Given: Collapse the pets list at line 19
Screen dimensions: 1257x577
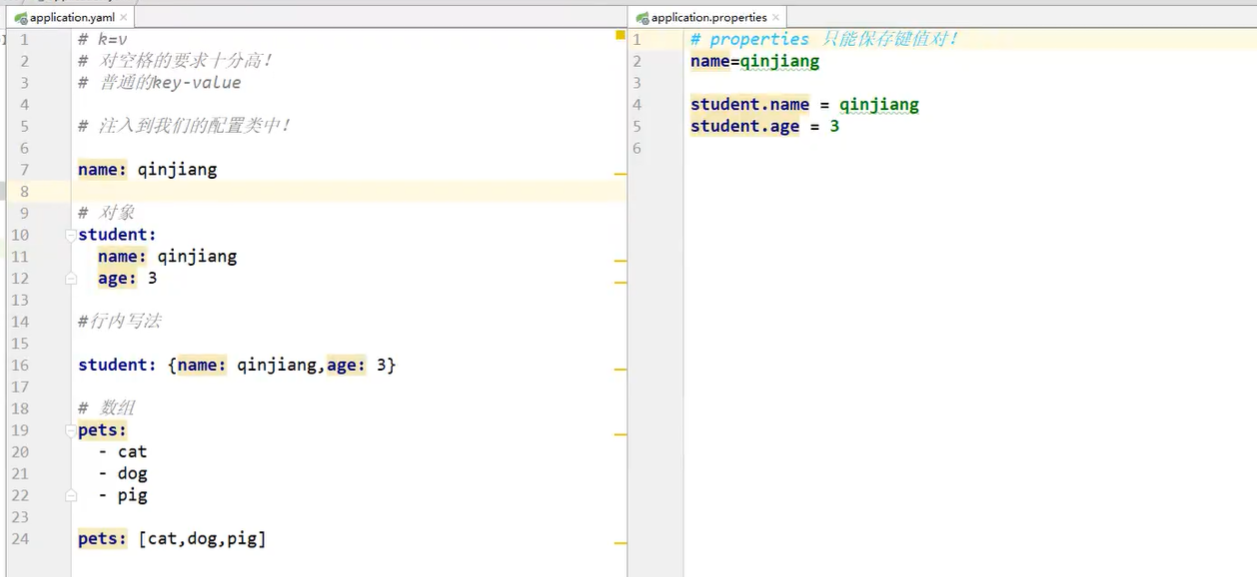Looking at the screenshot, I should pyautogui.click(x=71, y=430).
